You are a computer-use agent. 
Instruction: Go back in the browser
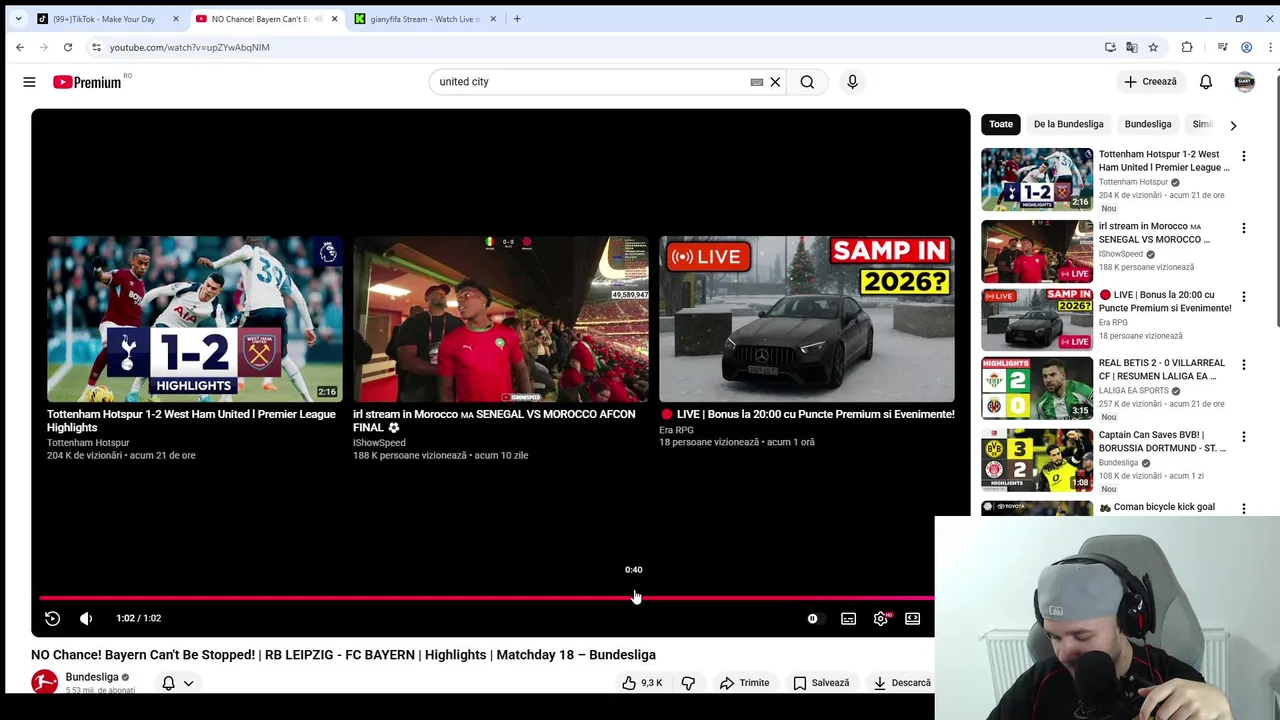click(20, 47)
